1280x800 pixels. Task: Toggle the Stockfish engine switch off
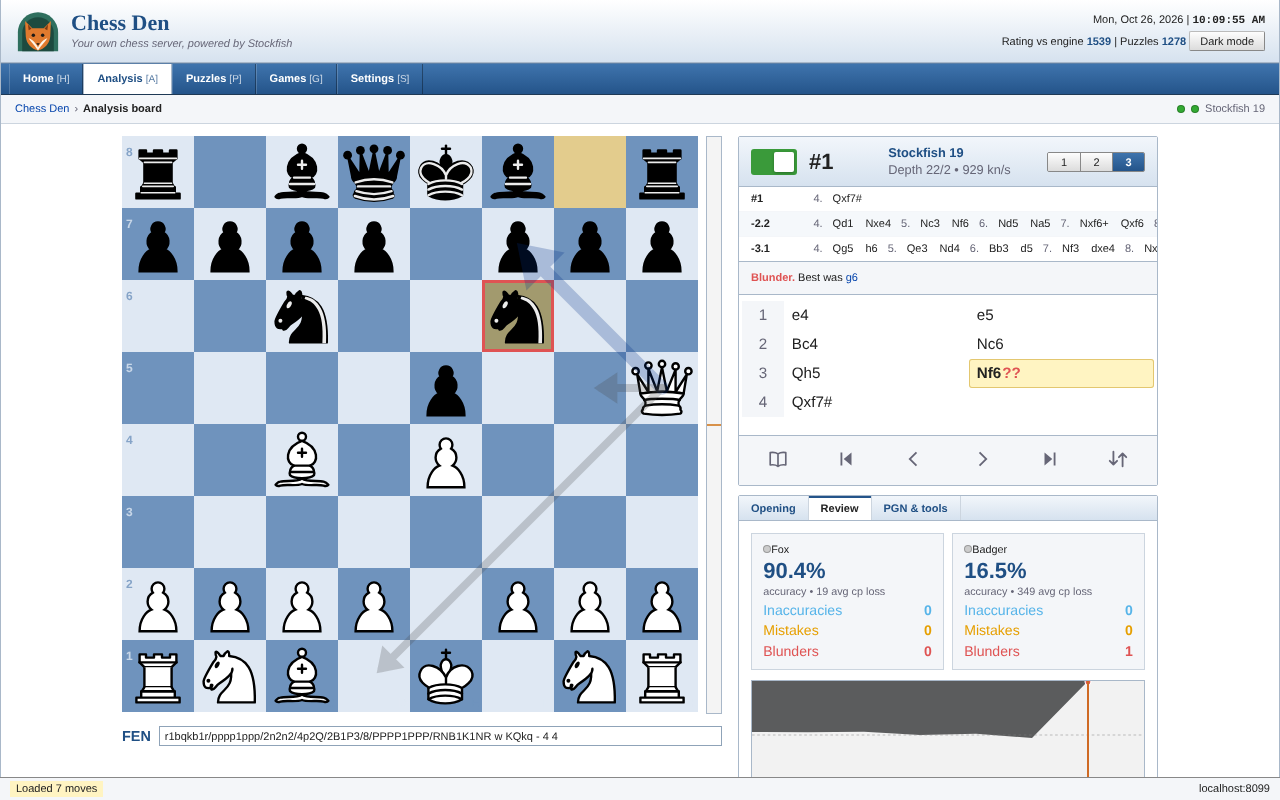774,162
